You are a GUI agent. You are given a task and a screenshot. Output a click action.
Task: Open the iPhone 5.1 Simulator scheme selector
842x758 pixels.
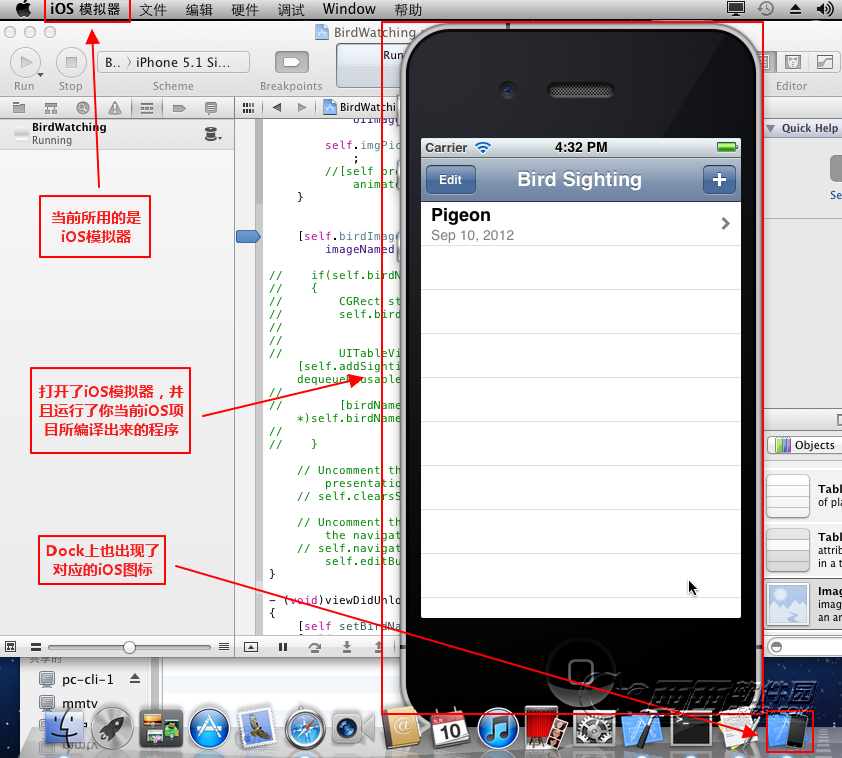click(x=190, y=62)
